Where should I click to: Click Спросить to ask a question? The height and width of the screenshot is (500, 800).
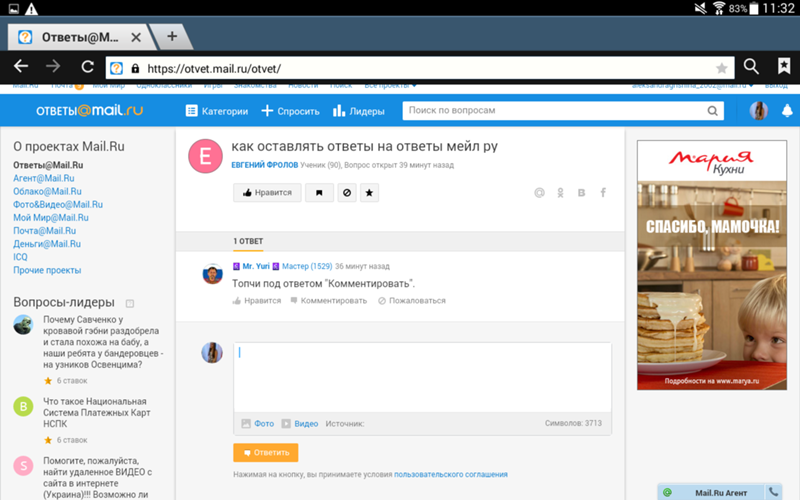(x=290, y=111)
